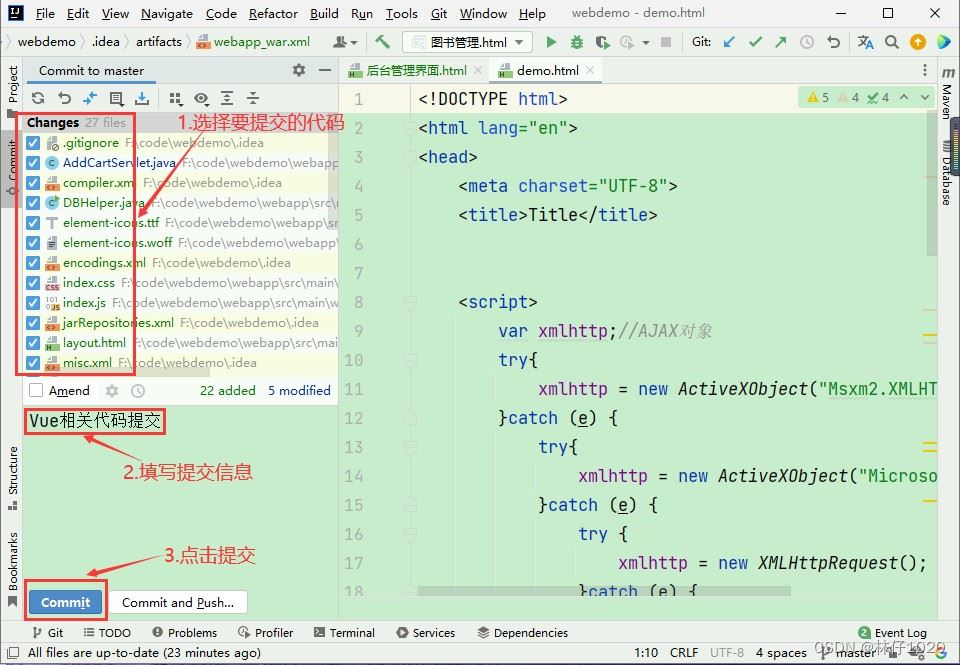
Task: Enable the Amend checkbox
Action: point(37,391)
